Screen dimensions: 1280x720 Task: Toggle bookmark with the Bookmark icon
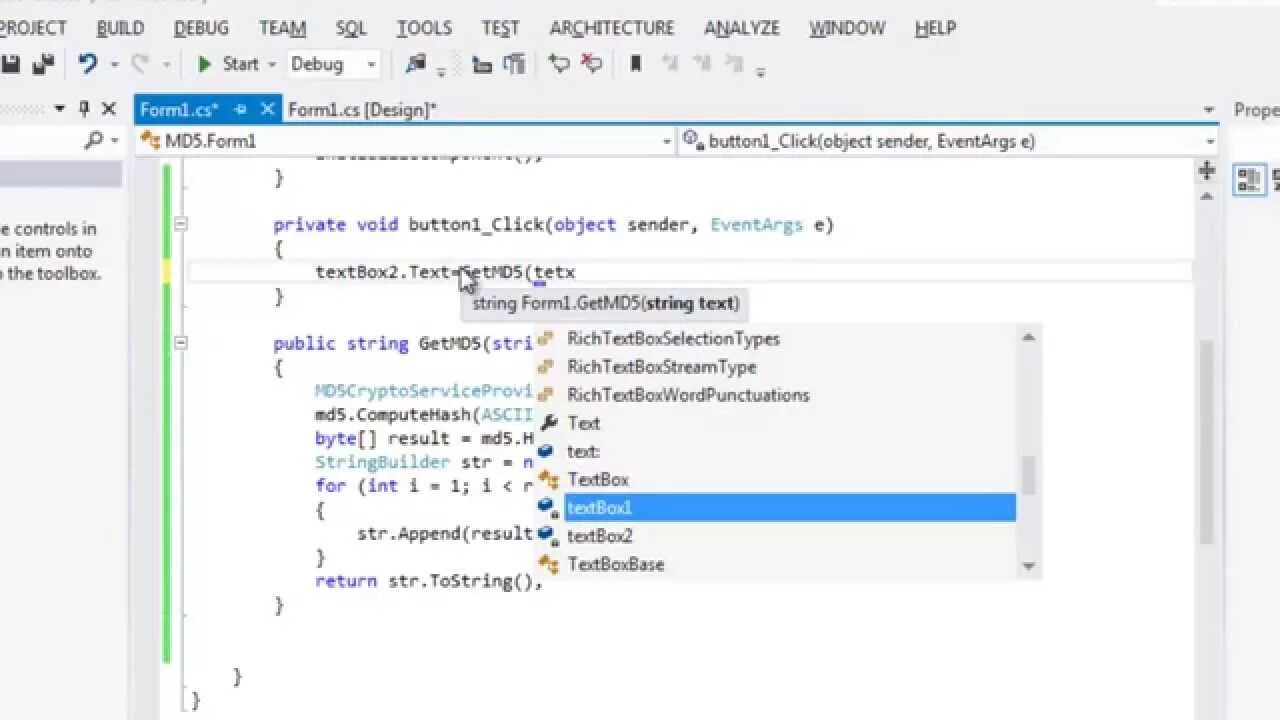635,64
